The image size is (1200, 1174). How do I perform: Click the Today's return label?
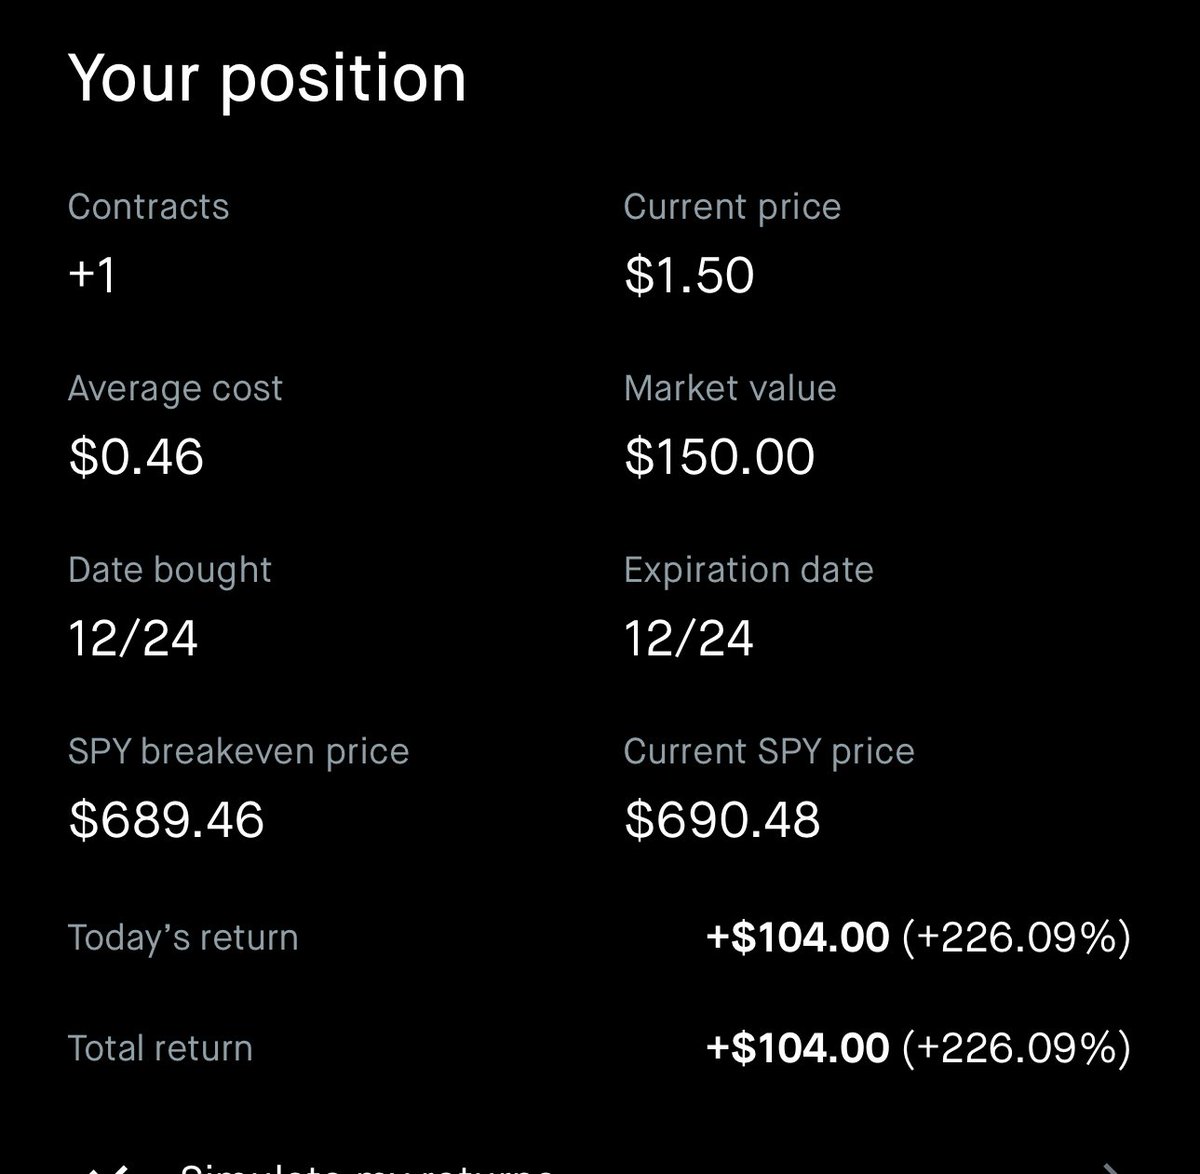[x=183, y=938]
